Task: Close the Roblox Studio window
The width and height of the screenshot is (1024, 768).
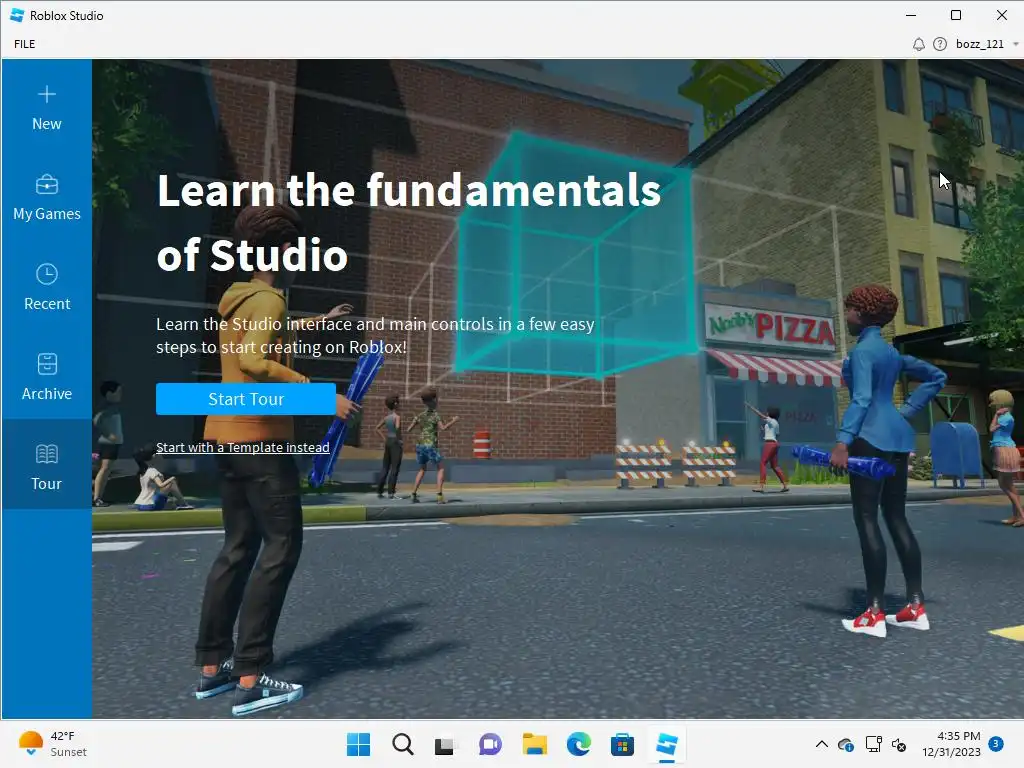Action: [1002, 15]
